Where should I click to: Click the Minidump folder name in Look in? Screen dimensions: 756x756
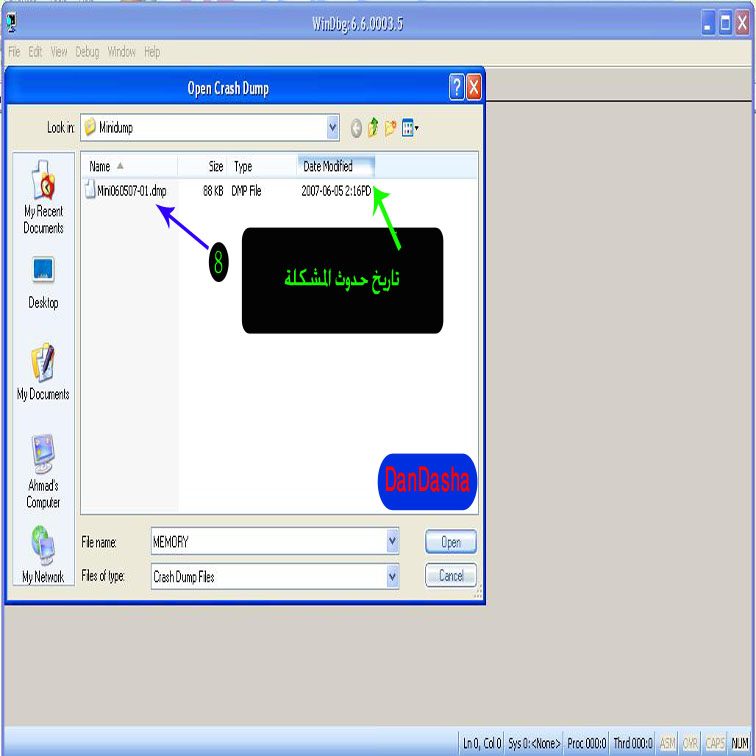tap(116, 128)
